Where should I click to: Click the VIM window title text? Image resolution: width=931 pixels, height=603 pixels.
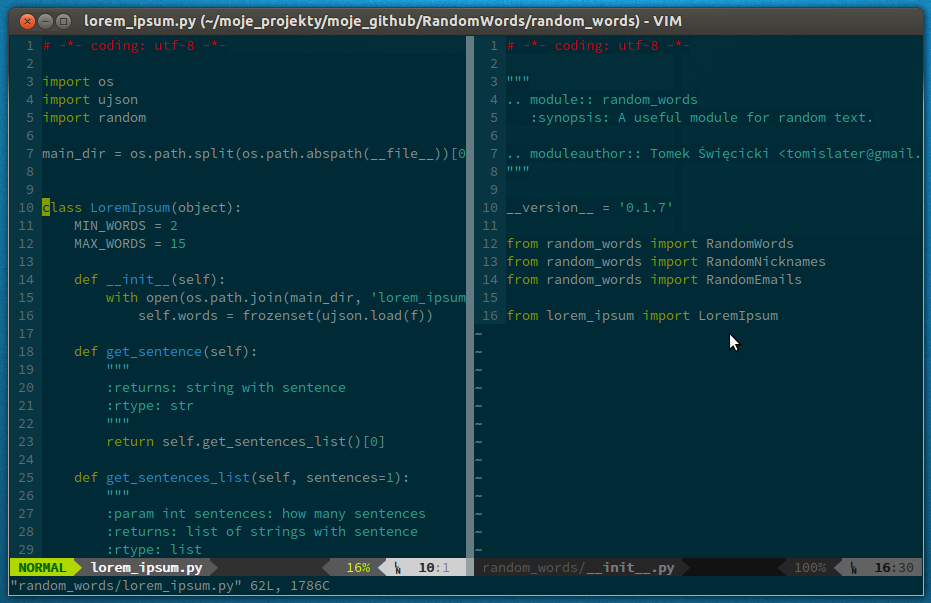click(x=382, y=21)
